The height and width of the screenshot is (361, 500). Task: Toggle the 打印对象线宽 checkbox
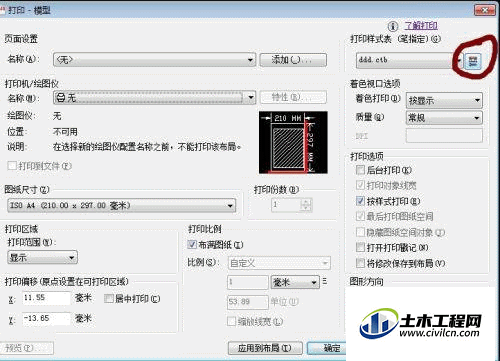tap(360, 185)
